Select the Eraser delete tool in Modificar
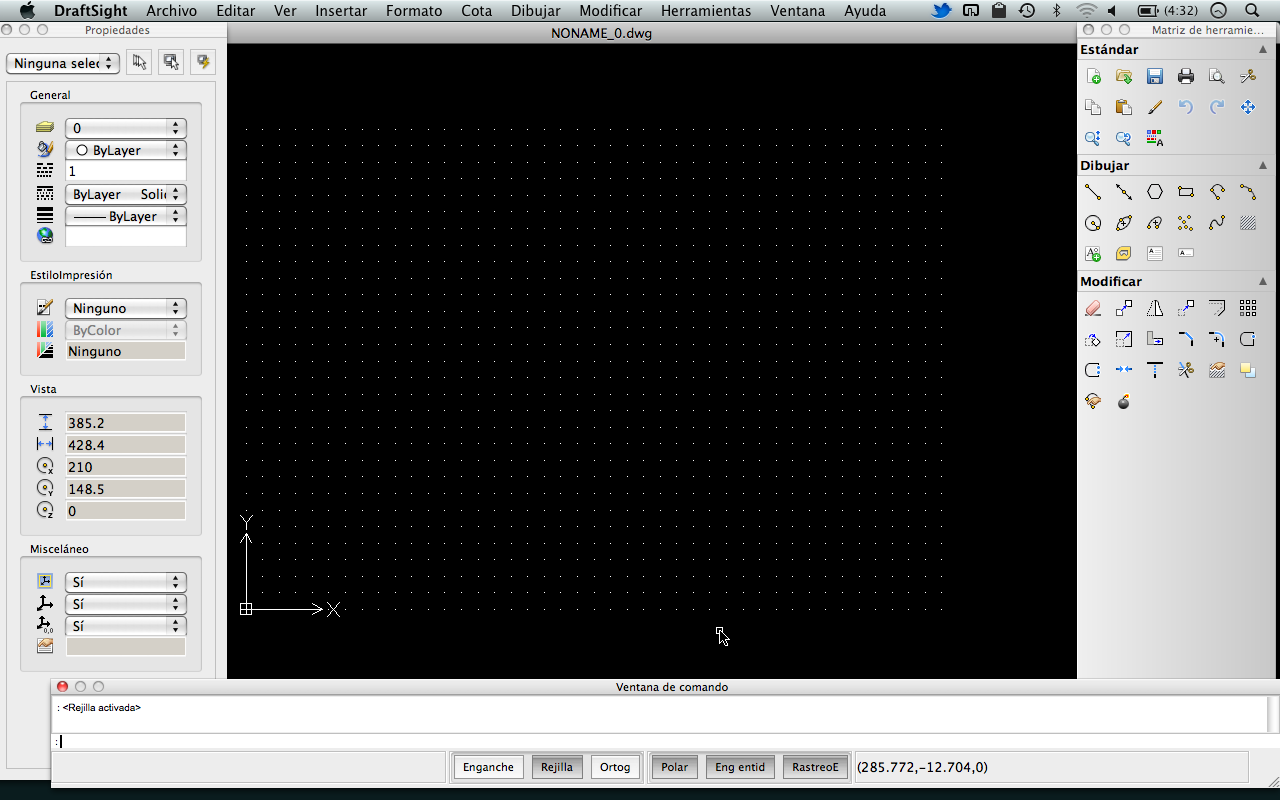This screenshot has height=800, width=1280. (1093, 308)
